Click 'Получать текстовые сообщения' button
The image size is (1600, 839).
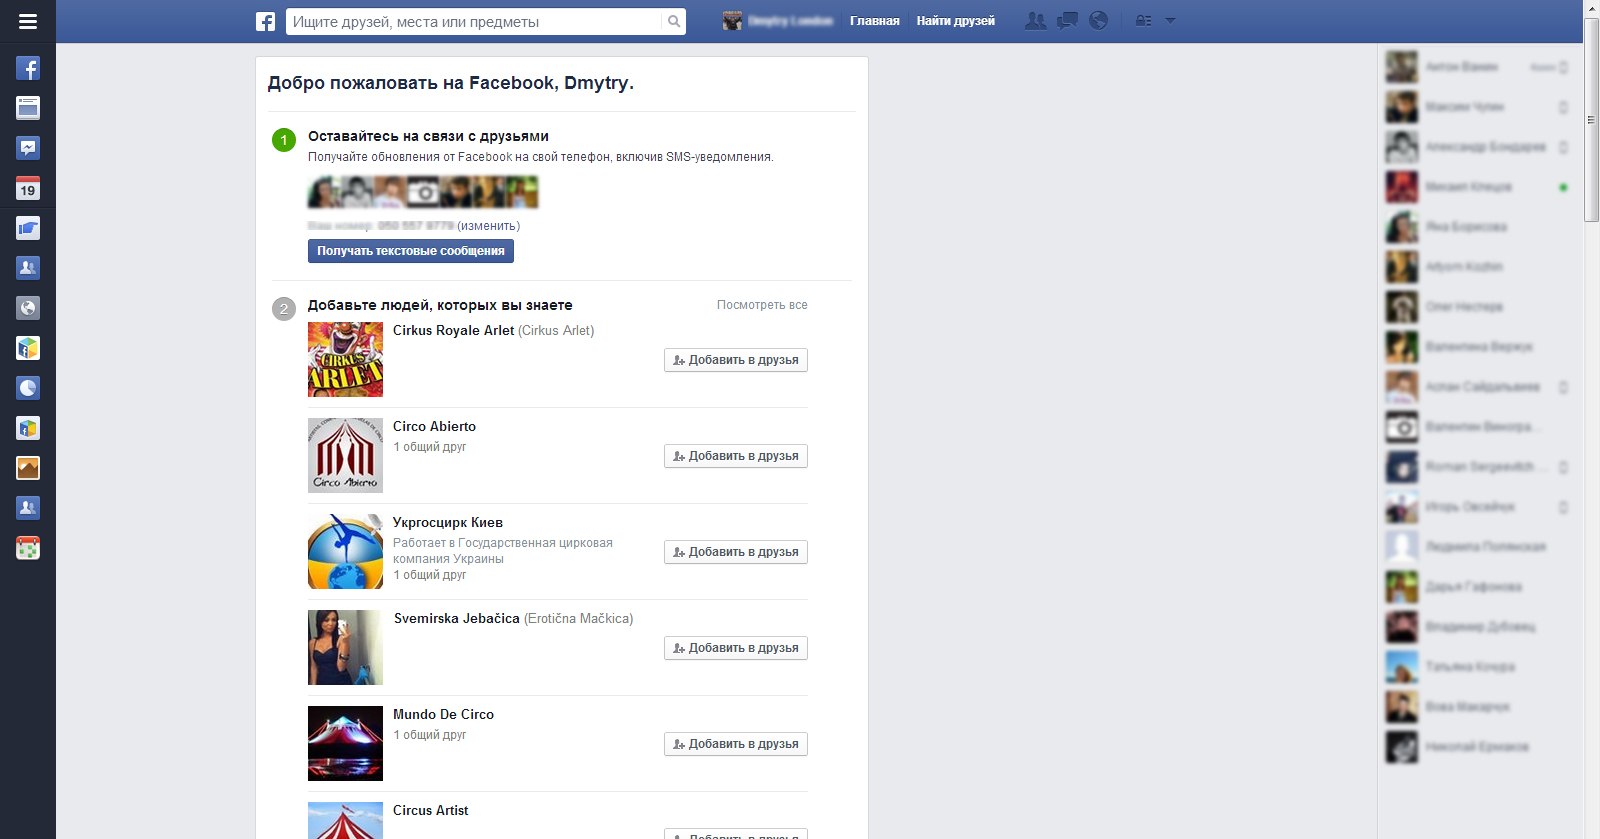click(411, 251)
